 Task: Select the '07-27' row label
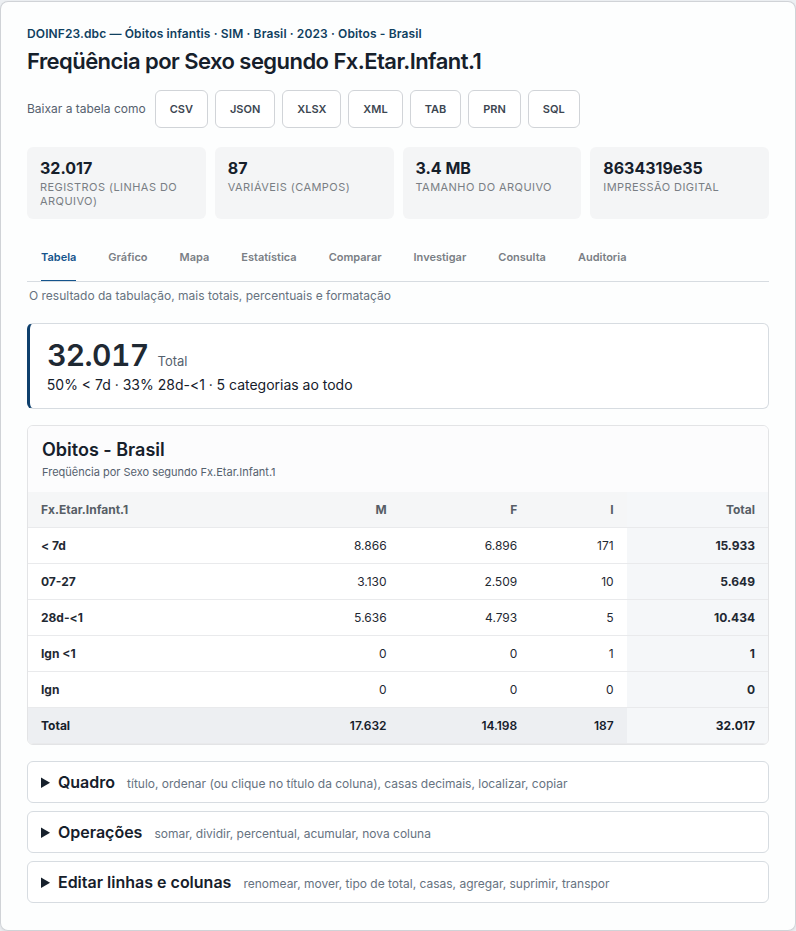pyautogui.click(x=58, y=582)
